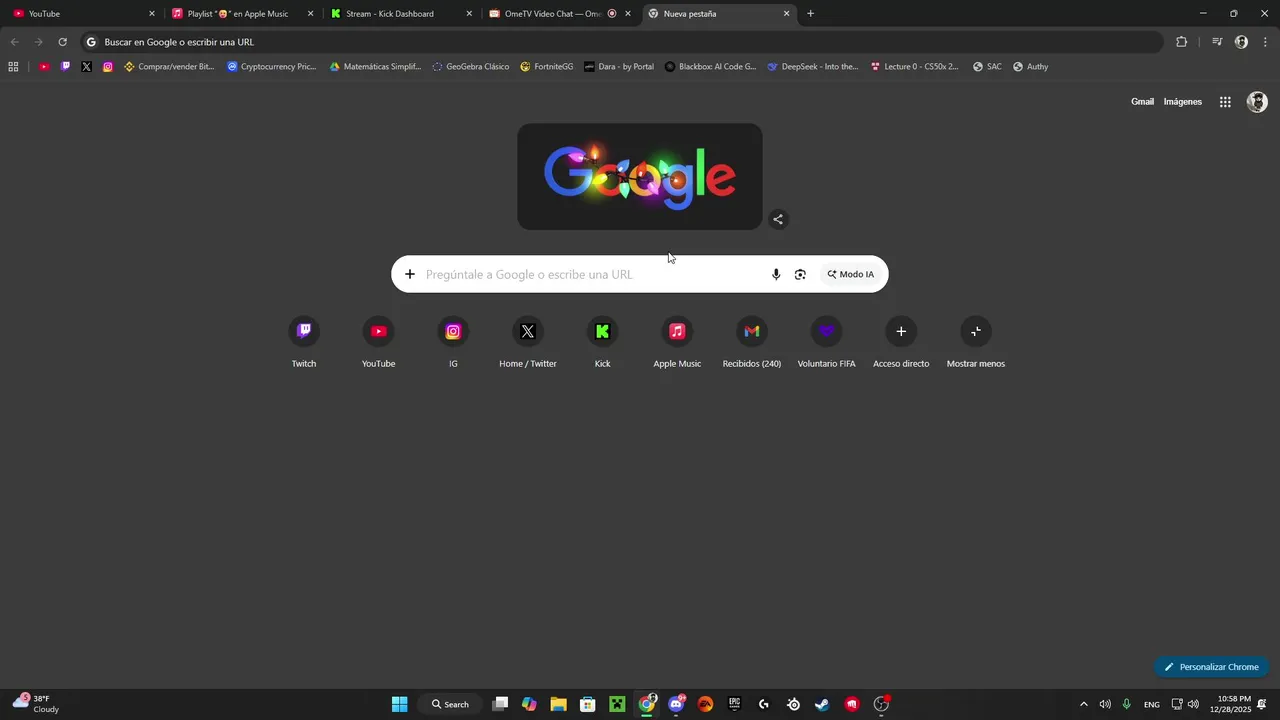Share the Google holiday doodle

click(x=778, y=219)
